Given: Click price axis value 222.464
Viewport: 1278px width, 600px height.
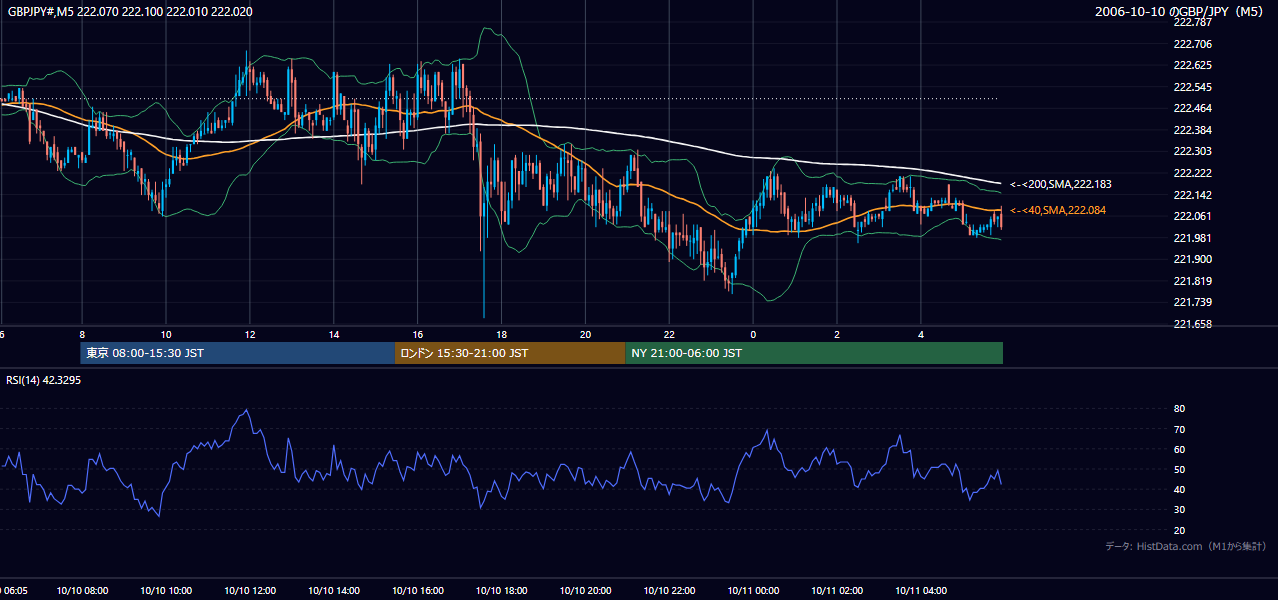Looking at the screenshot, I should click(x=1192, y=108).
